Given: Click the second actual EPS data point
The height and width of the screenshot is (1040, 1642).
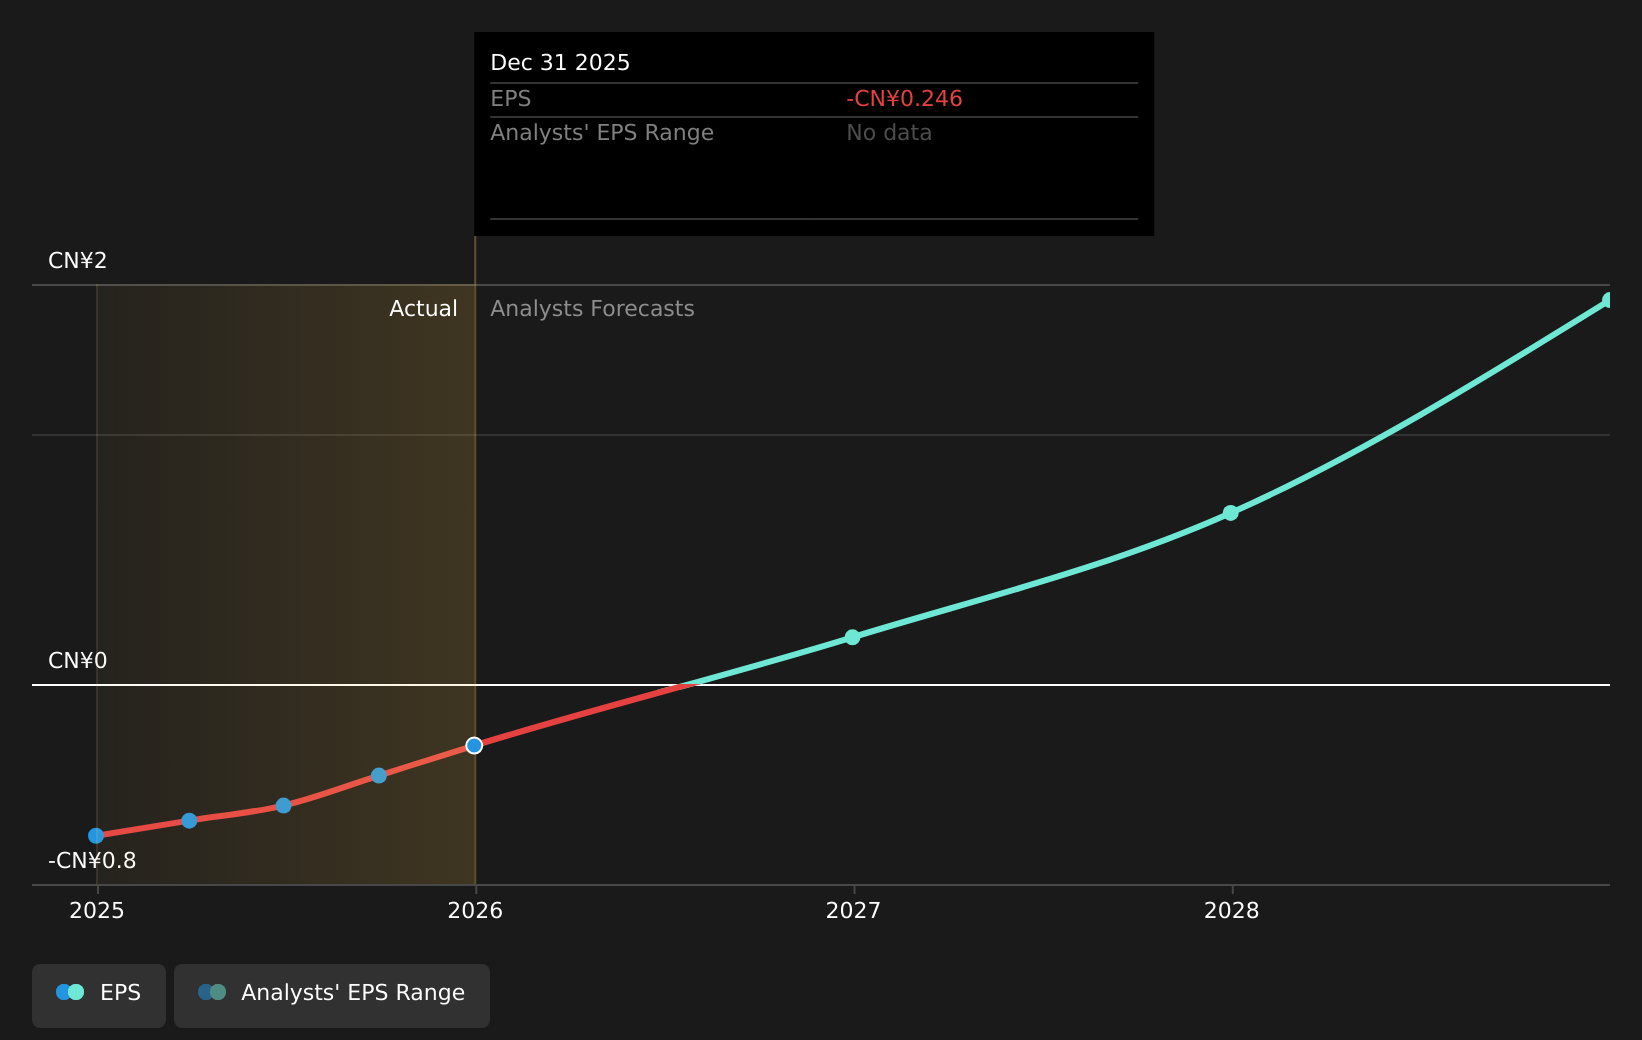Looking at the screenshot, I should pyautogui.click(x=189, y=820).
